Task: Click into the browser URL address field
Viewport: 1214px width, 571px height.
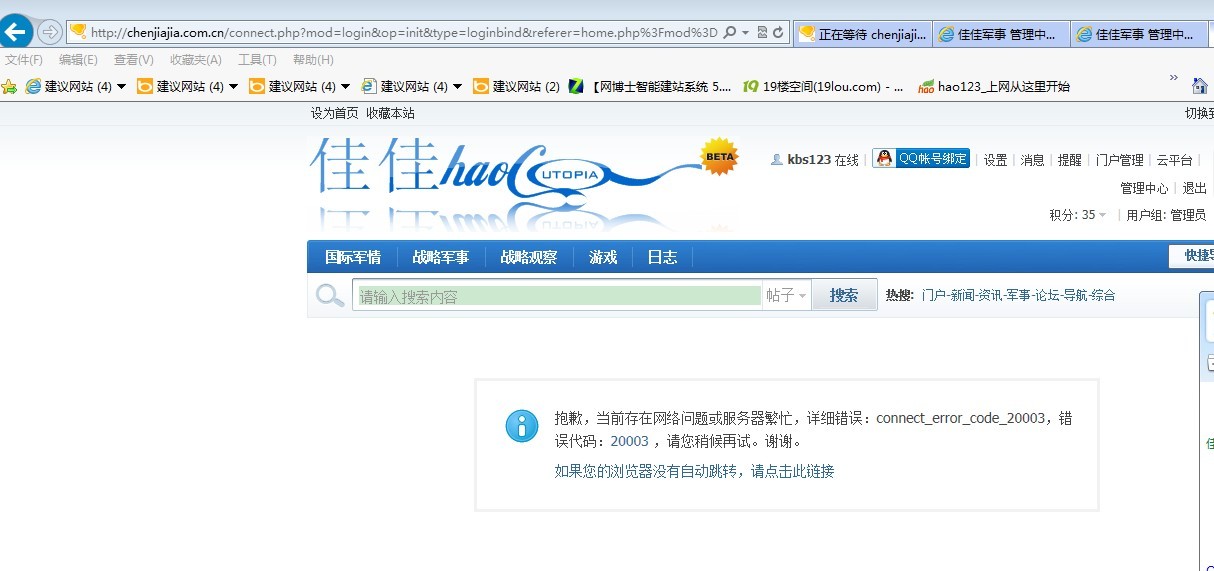Action: click(404, 32)
